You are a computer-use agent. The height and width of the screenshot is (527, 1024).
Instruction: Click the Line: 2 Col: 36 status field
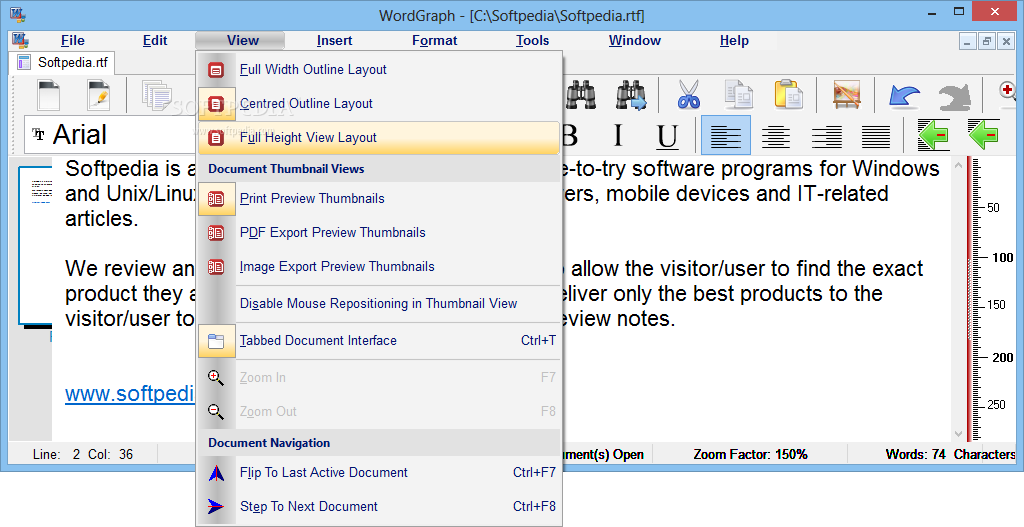pyautogui.click(x=82, y=454)
